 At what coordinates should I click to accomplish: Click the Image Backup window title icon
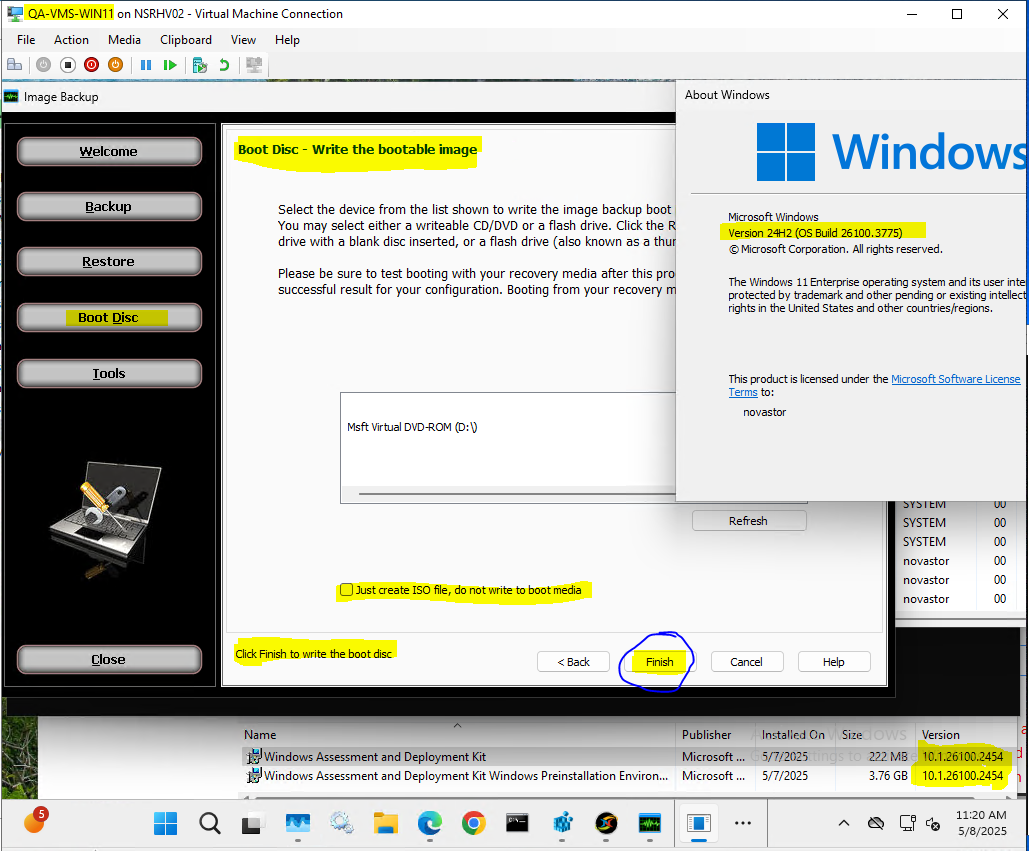[11, 97]
